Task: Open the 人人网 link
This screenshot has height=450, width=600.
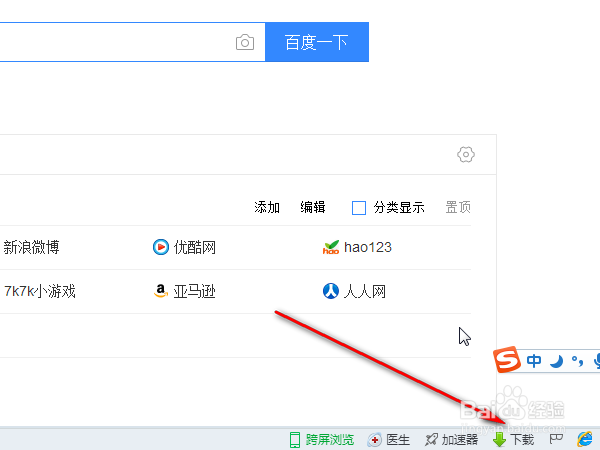Action: (x=365, y=291)
